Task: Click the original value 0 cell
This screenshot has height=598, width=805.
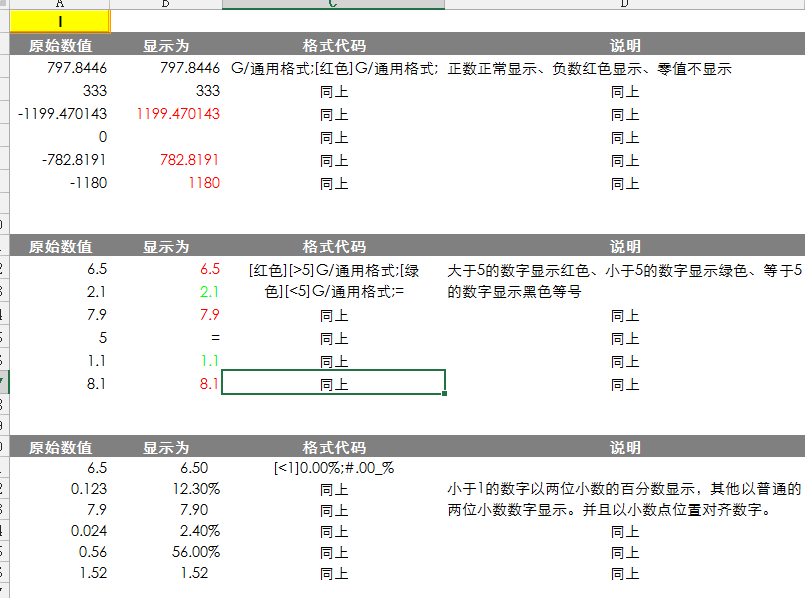Action: click(x=103, y=137)
